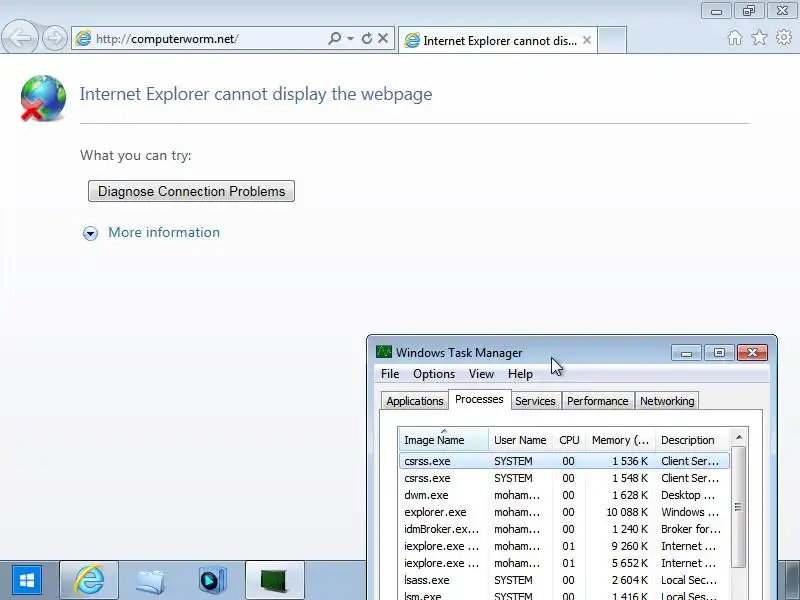Open the Tools gear icon

coord(784,37)
